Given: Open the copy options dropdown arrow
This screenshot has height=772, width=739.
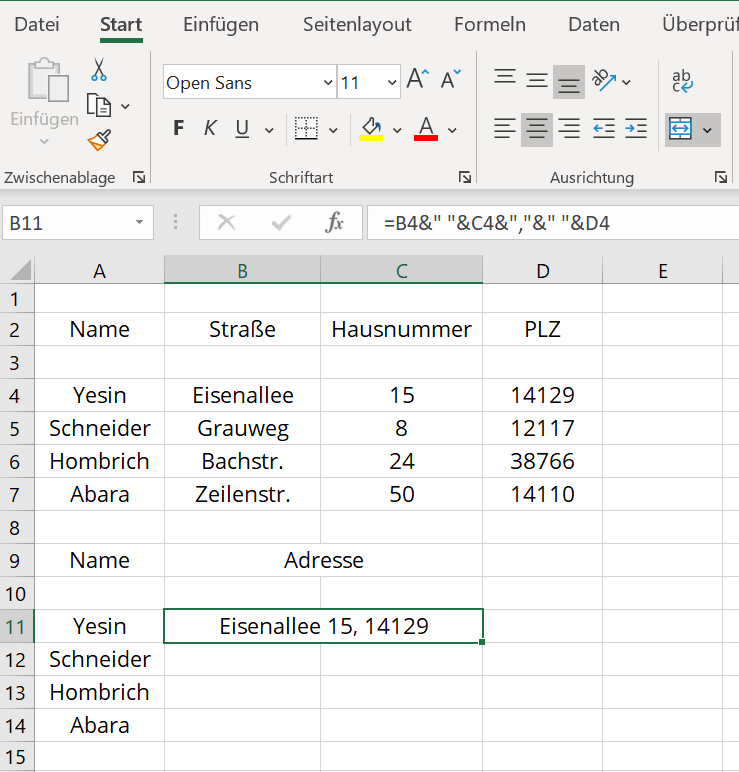Looking at the screenshot, I should [x=125, y=106].
